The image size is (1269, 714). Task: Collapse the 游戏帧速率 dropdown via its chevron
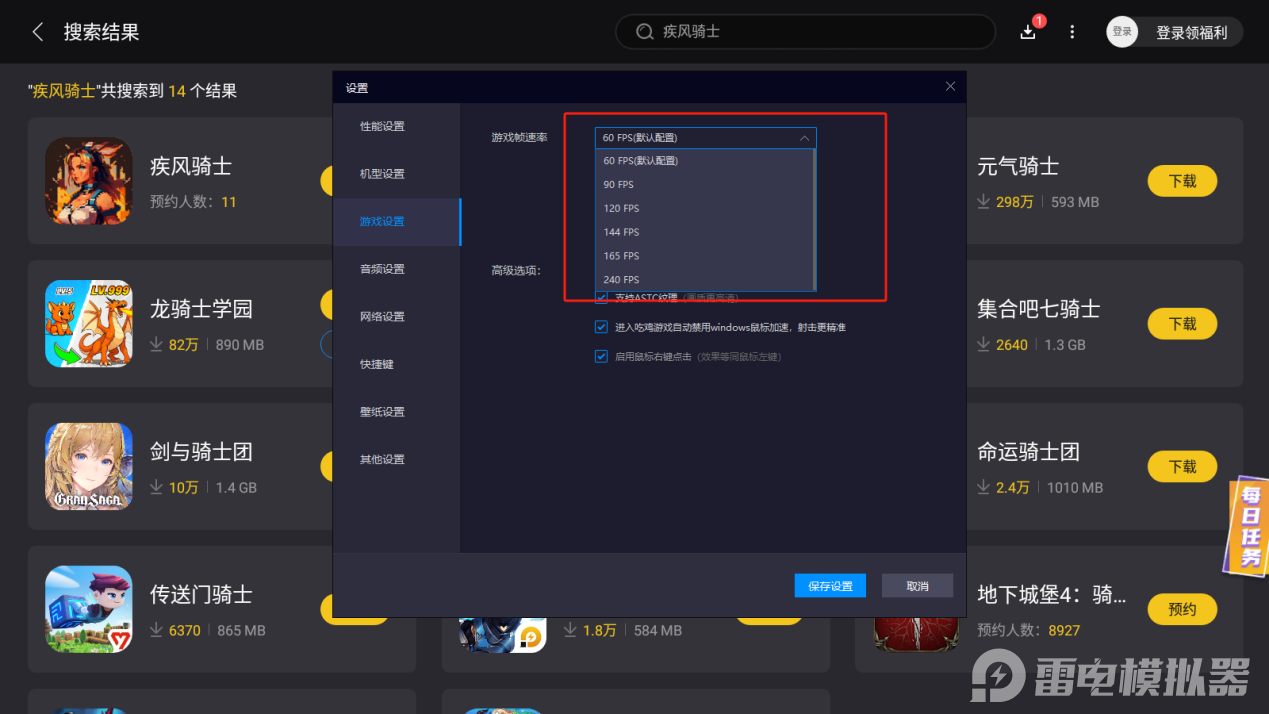[x=805, y=137]
